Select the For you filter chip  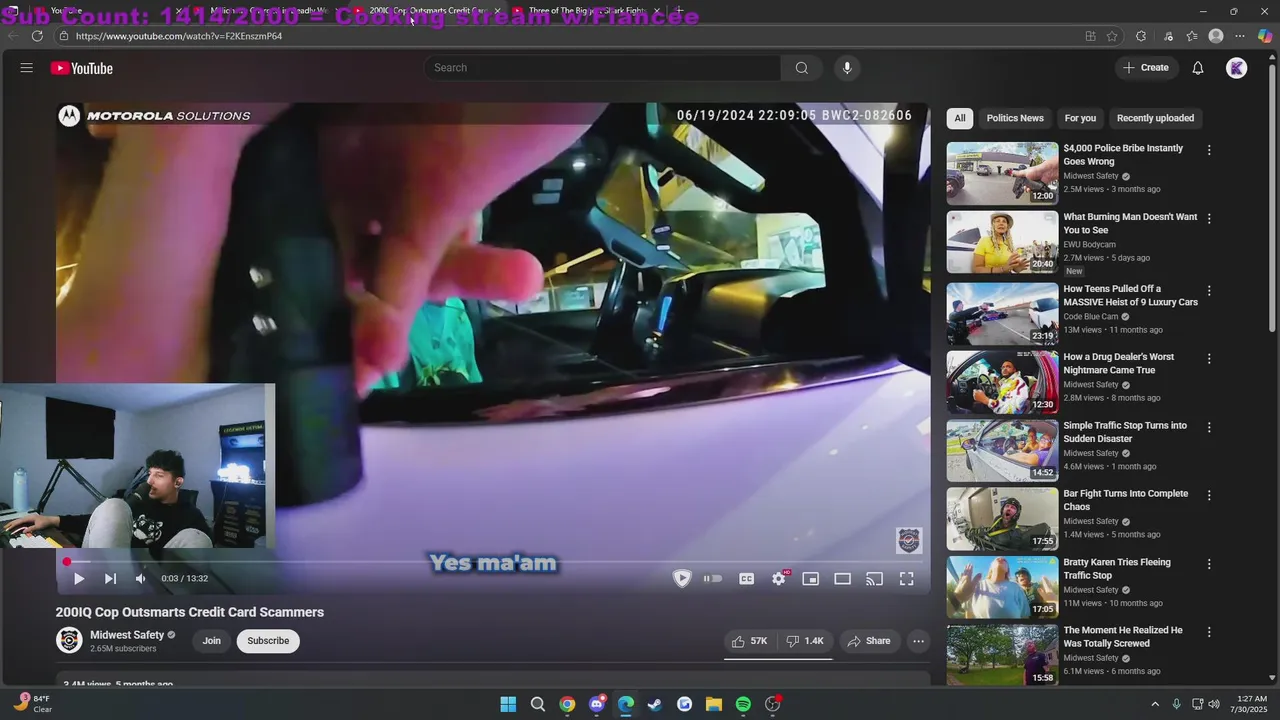(x=1080, y=118)
